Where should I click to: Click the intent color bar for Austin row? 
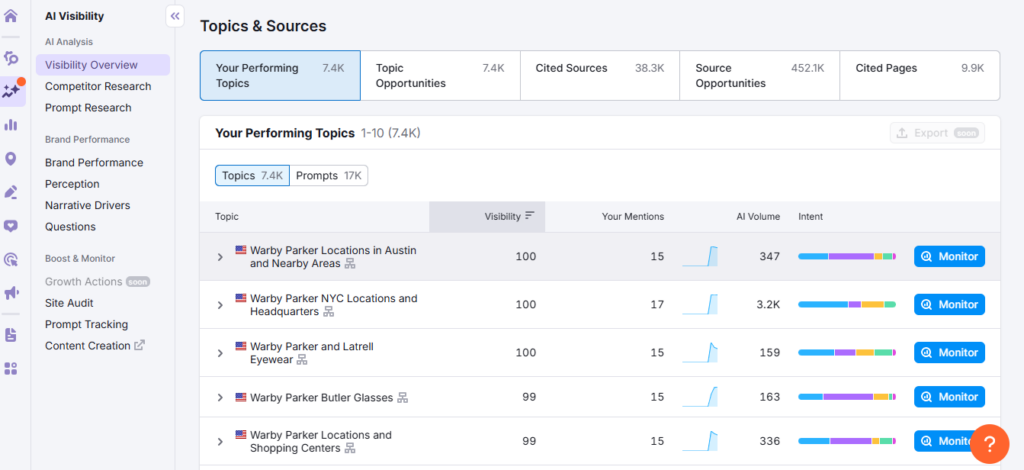847,257
